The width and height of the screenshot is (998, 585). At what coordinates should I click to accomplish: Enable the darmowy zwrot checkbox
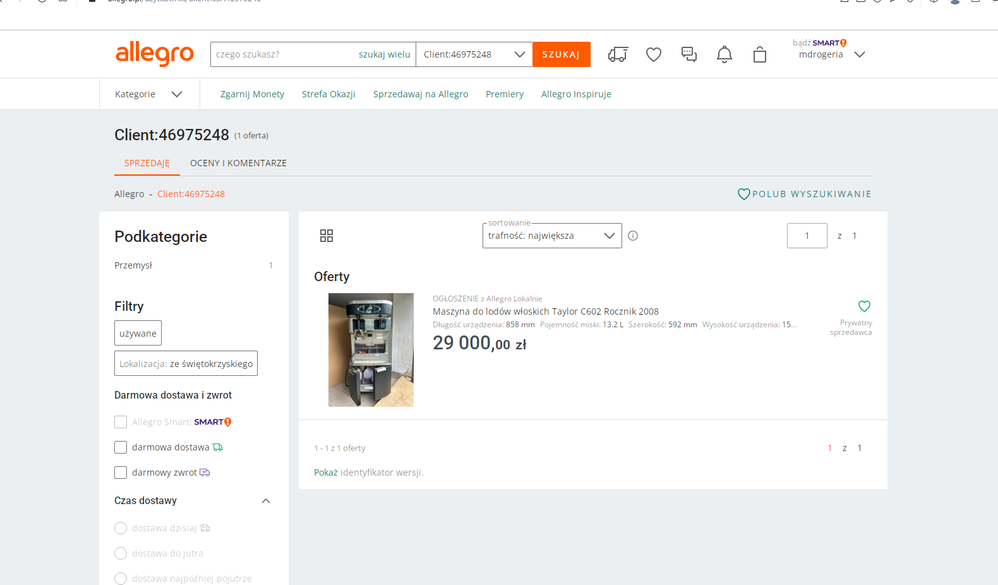coord(121,472)
